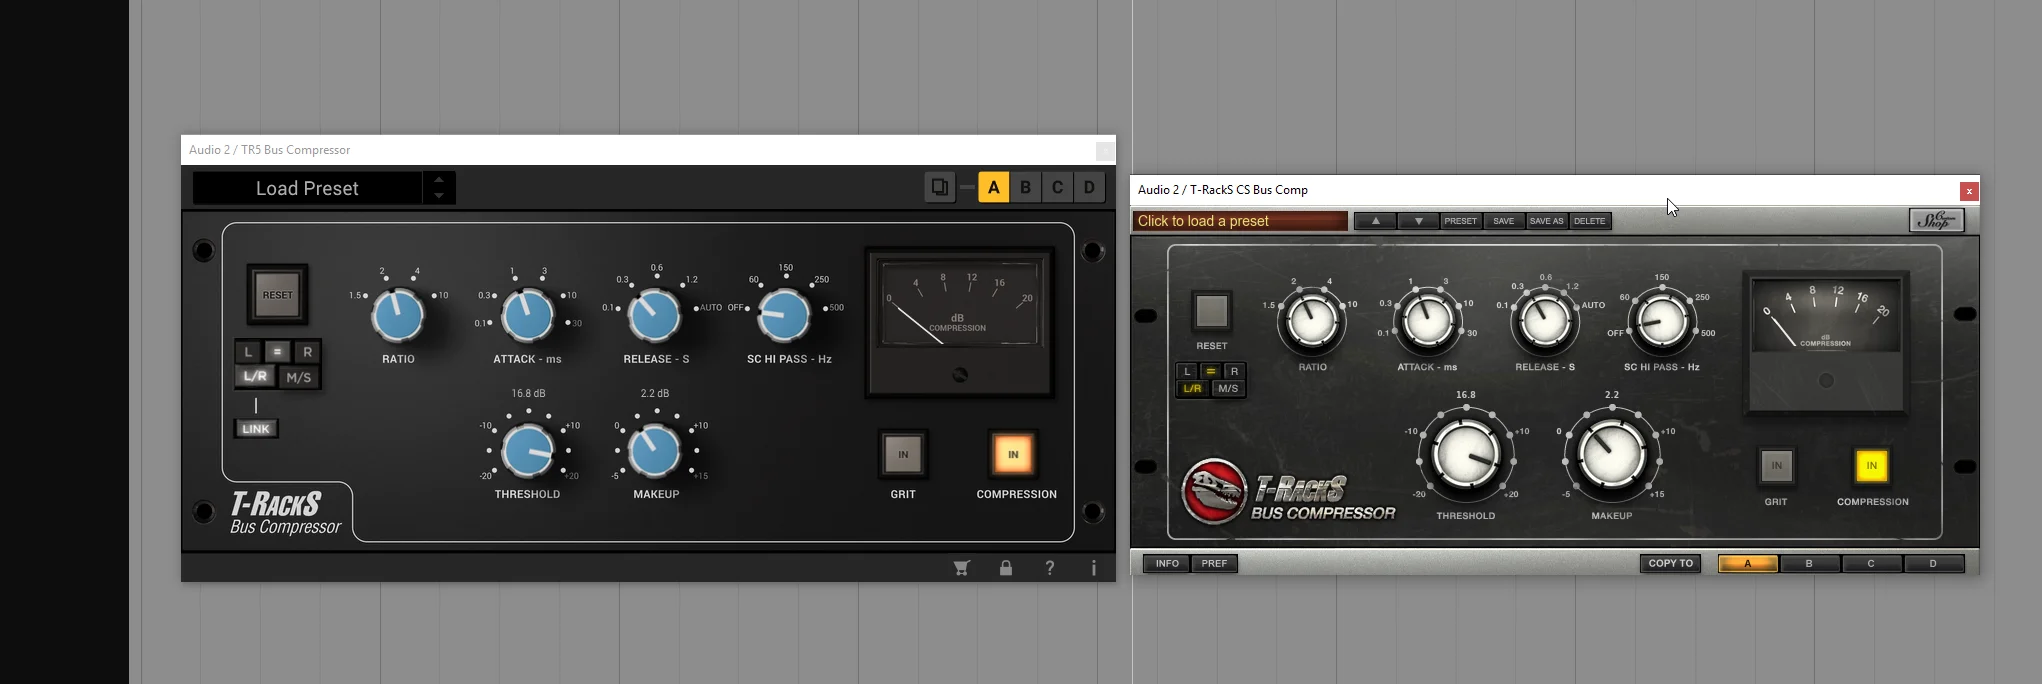Click INFO button in CS Bus Comp footer
2042x684 pixels.
click(1167, 563)
